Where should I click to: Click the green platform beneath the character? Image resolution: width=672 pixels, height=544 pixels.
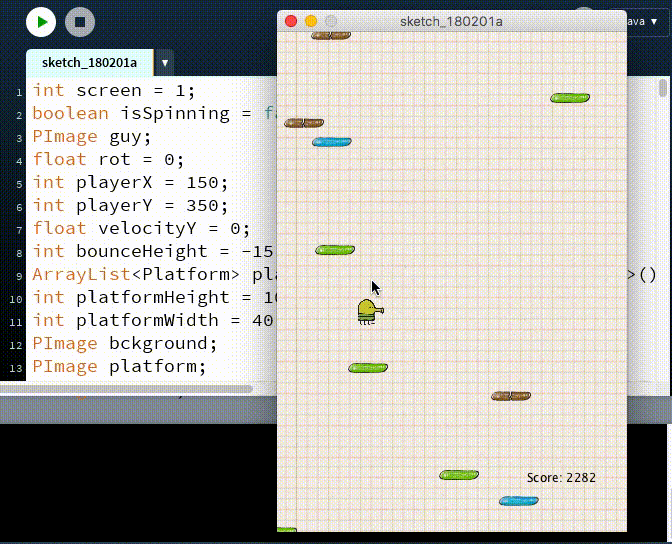pyautogui.click(x=368, y=368)
